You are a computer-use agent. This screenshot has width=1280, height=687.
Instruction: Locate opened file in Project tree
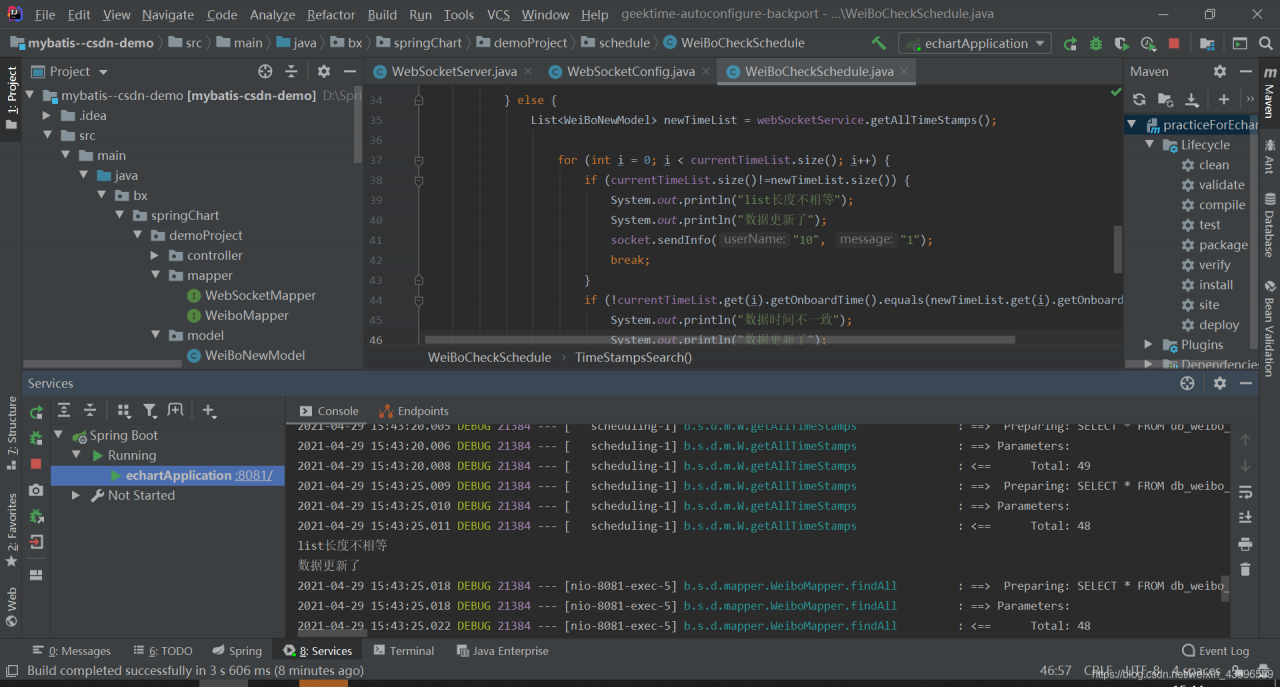(265, 71)
